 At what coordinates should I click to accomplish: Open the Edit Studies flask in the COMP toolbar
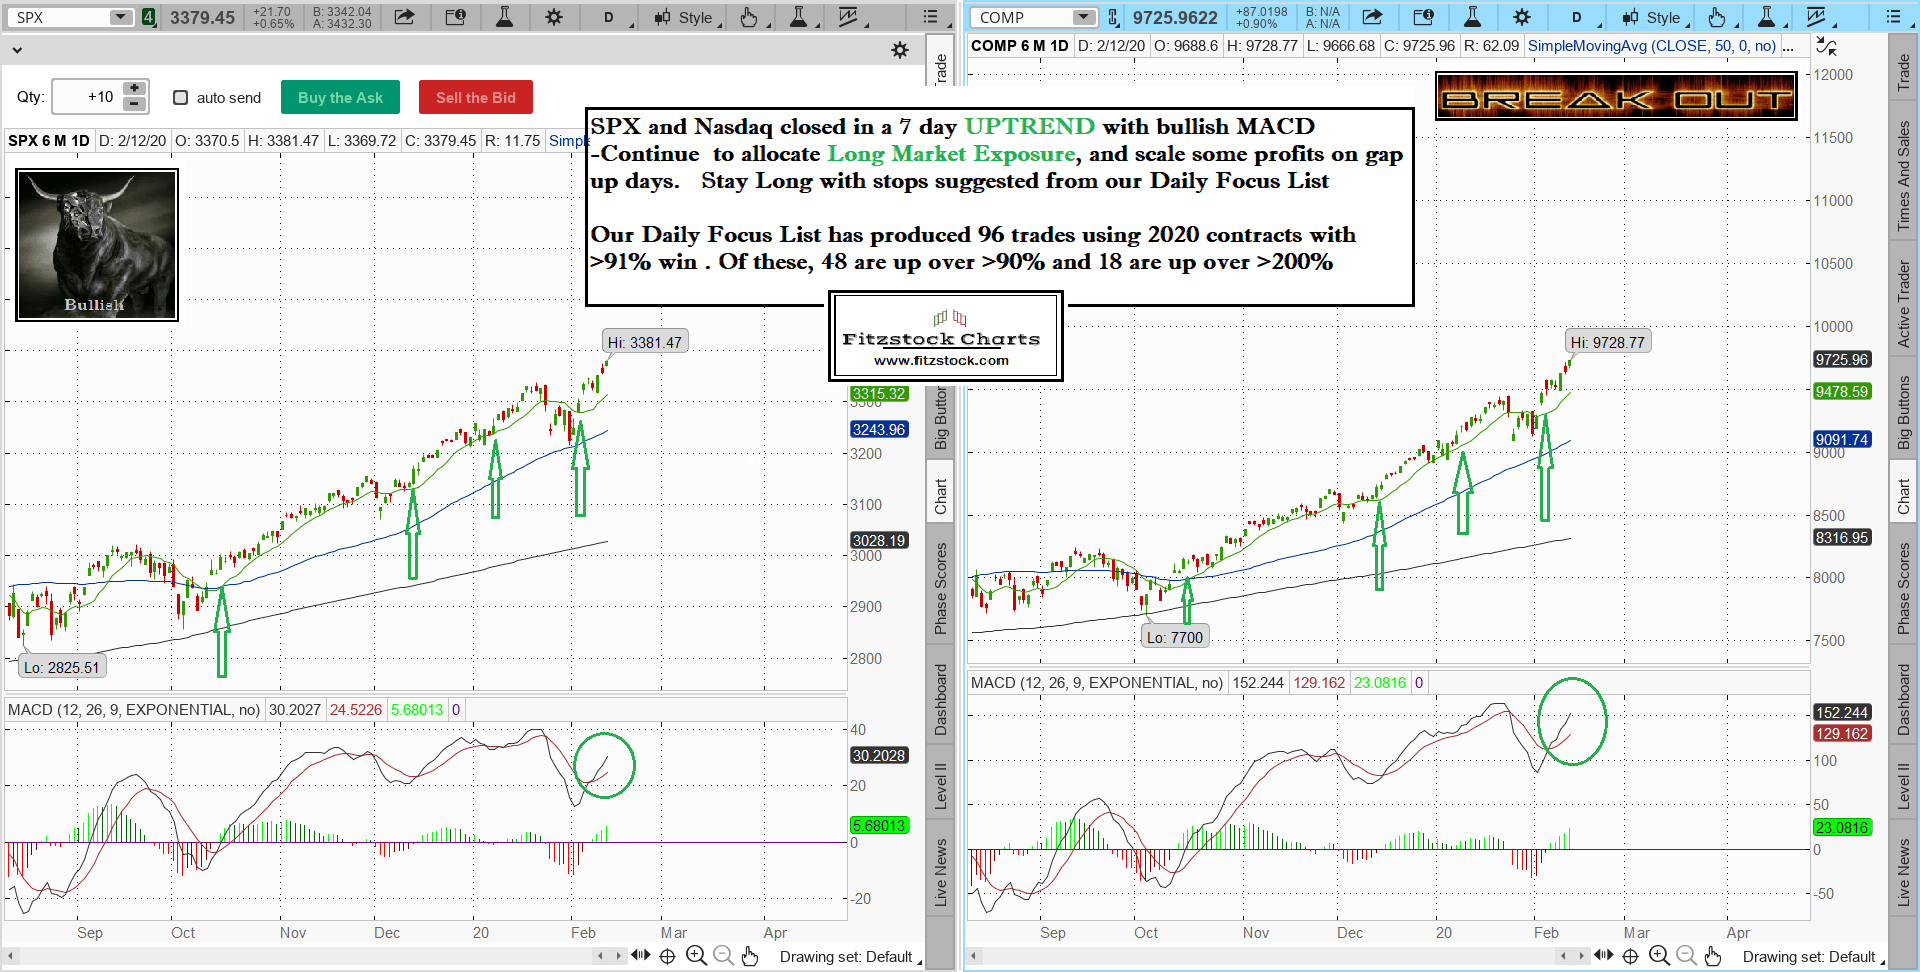[x=1472, y=17]
